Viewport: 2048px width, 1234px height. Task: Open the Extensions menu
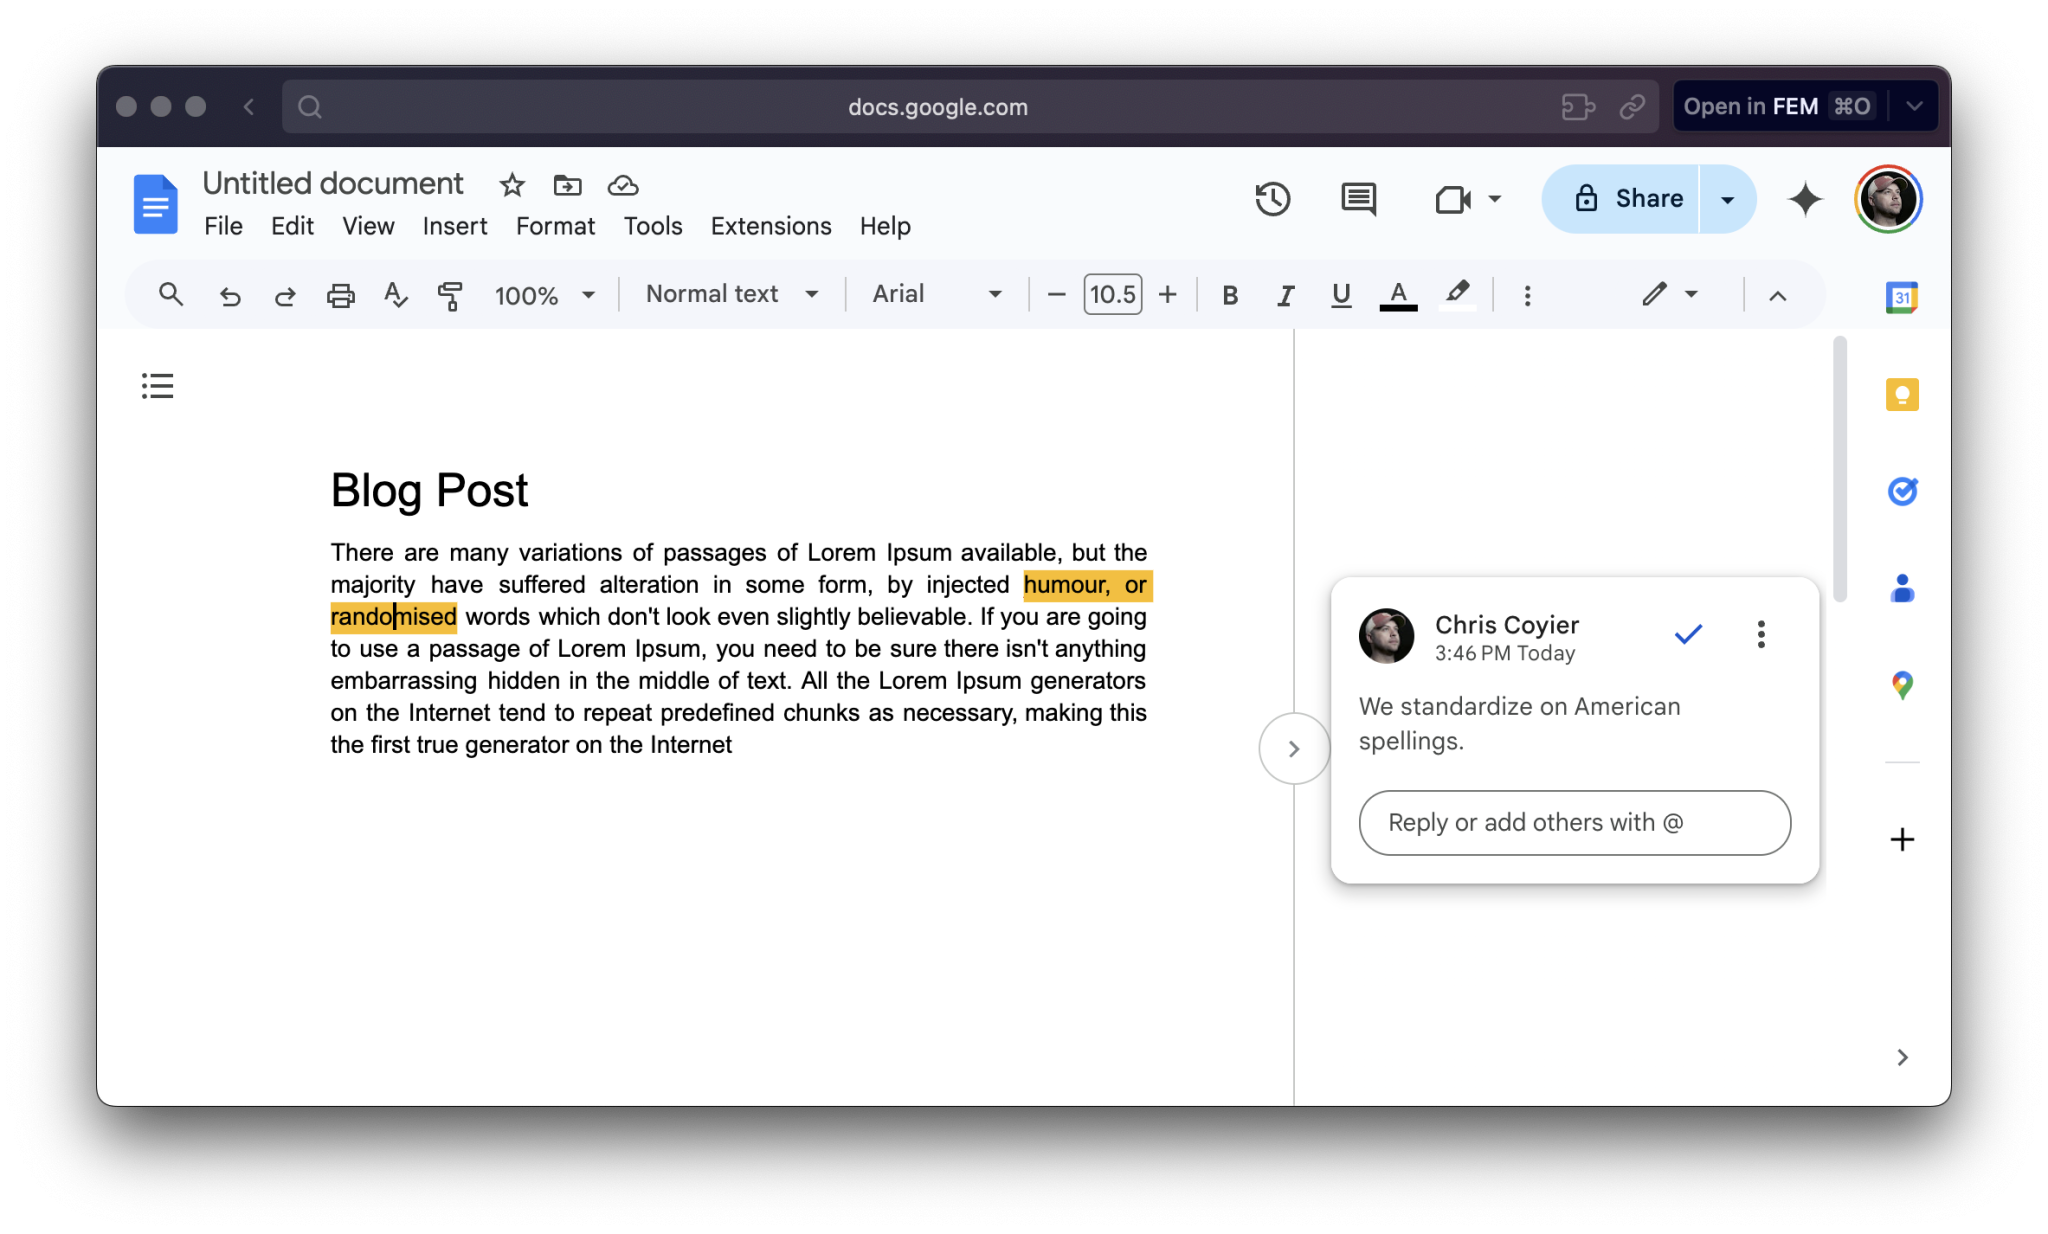770,226
